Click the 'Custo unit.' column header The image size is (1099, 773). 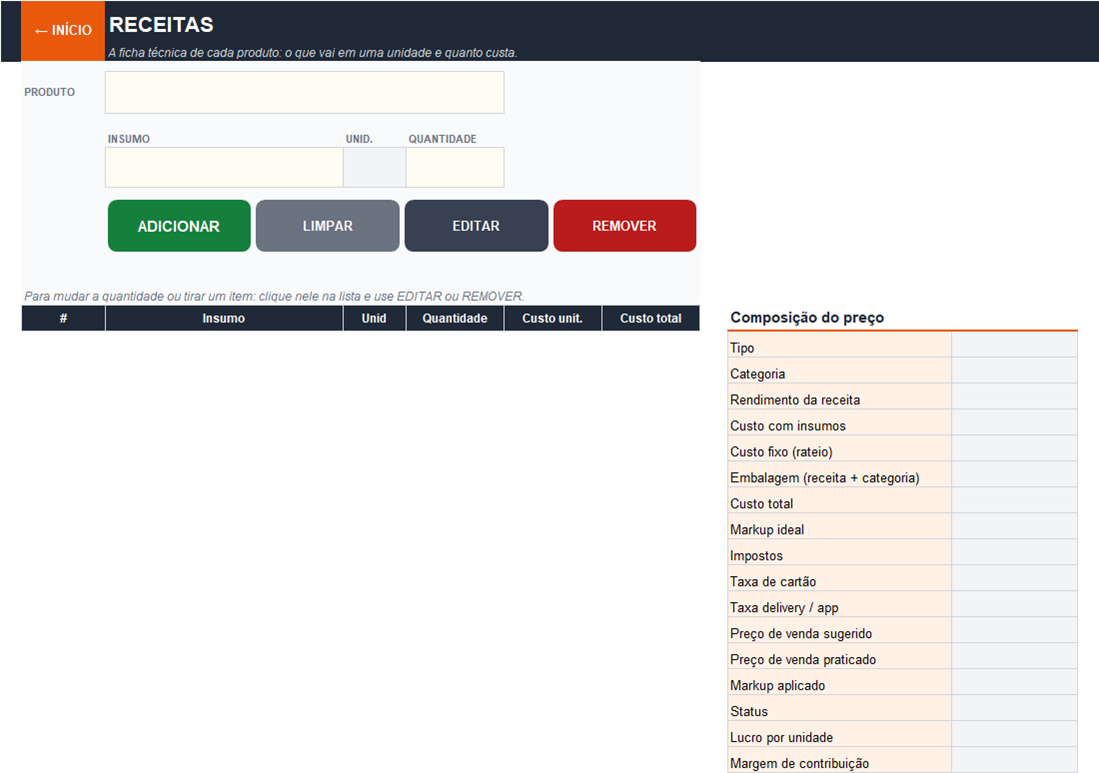(x=552, y=318)
